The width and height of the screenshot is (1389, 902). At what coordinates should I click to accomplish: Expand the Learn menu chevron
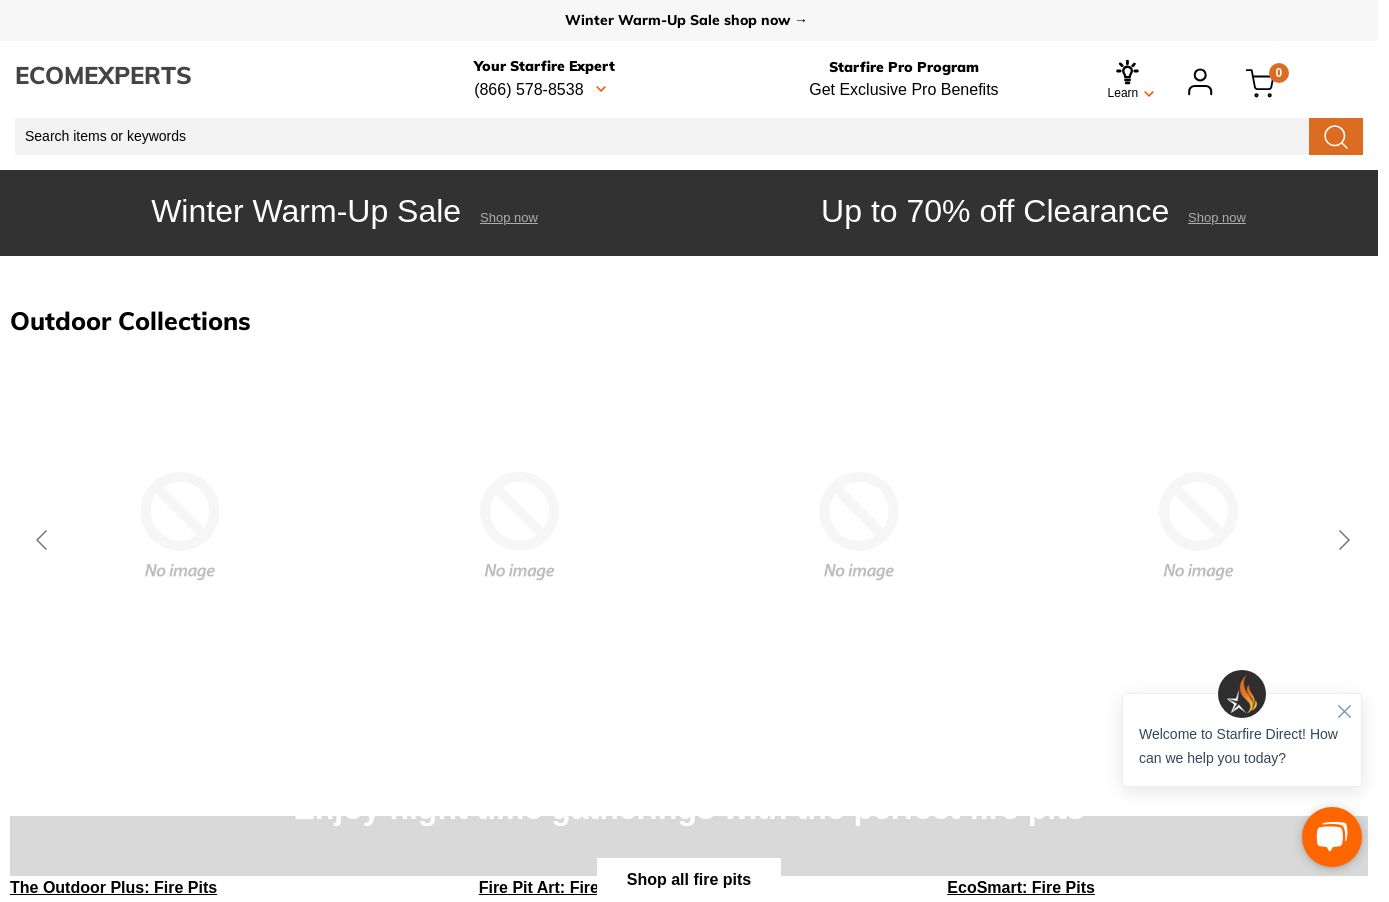(1149, 94)
